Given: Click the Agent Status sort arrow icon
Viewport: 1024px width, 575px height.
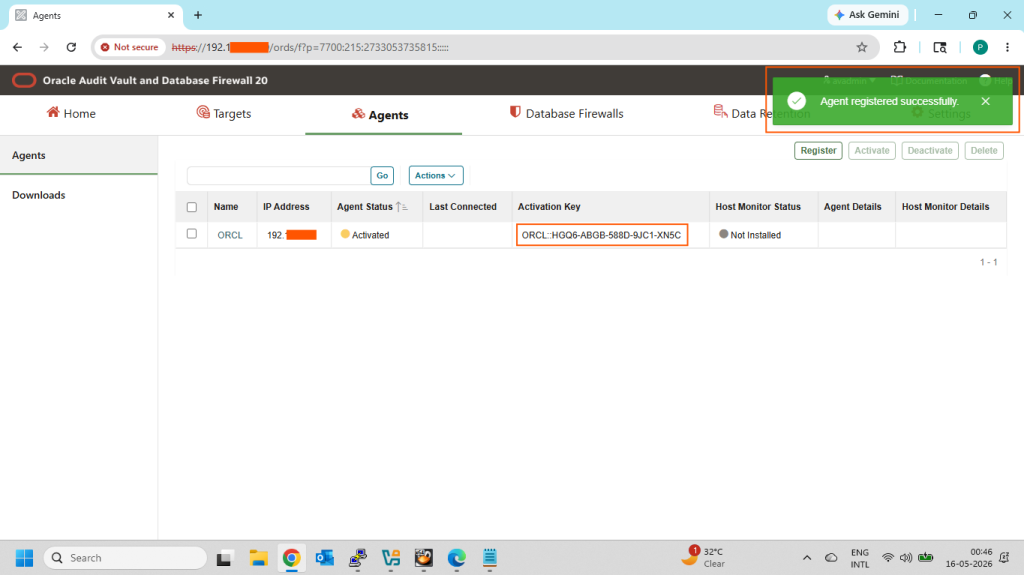Looking at the screenshot, I should pyautogui.click(x=402, y=207).
